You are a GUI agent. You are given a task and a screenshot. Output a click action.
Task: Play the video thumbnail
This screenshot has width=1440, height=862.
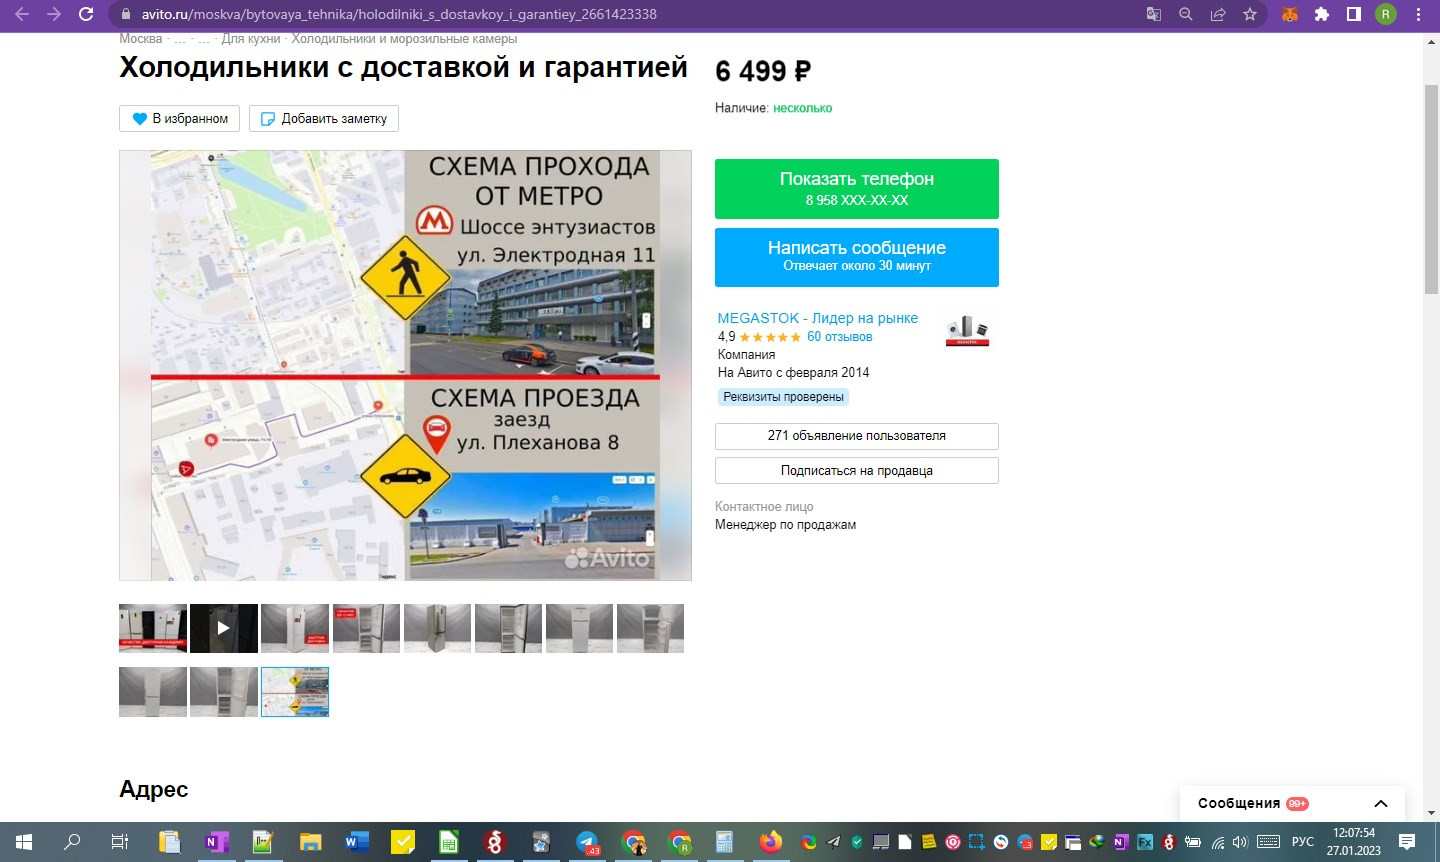coord(224,628)
